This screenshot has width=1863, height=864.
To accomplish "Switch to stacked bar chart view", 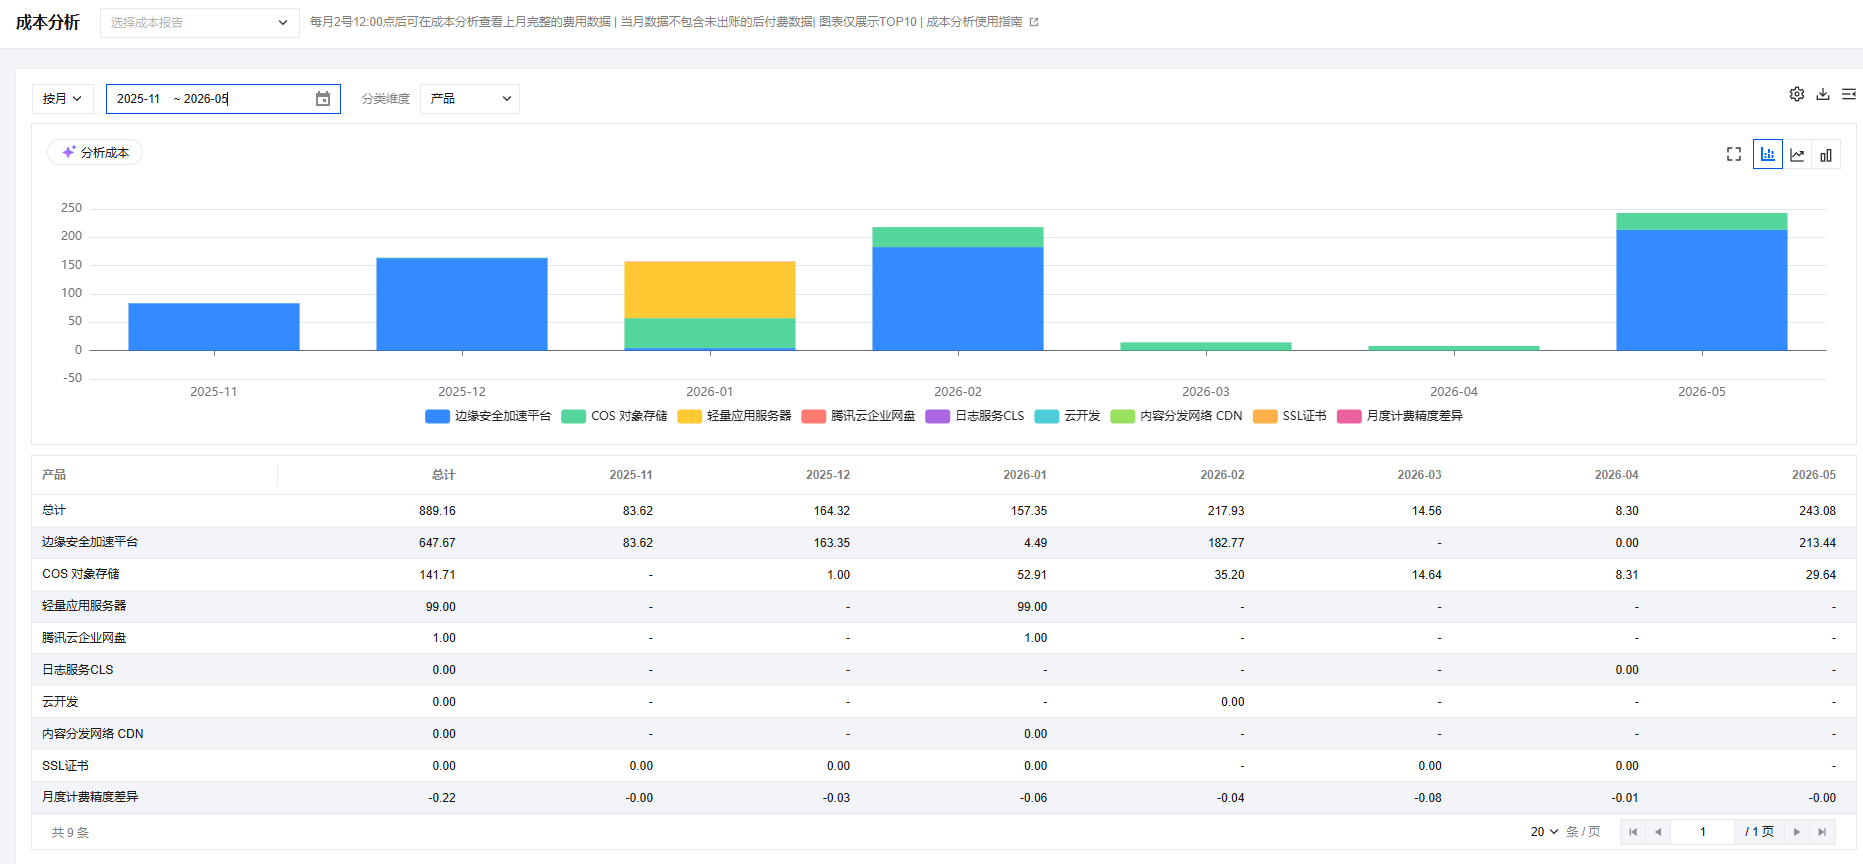I will [x=1768, y=154].
